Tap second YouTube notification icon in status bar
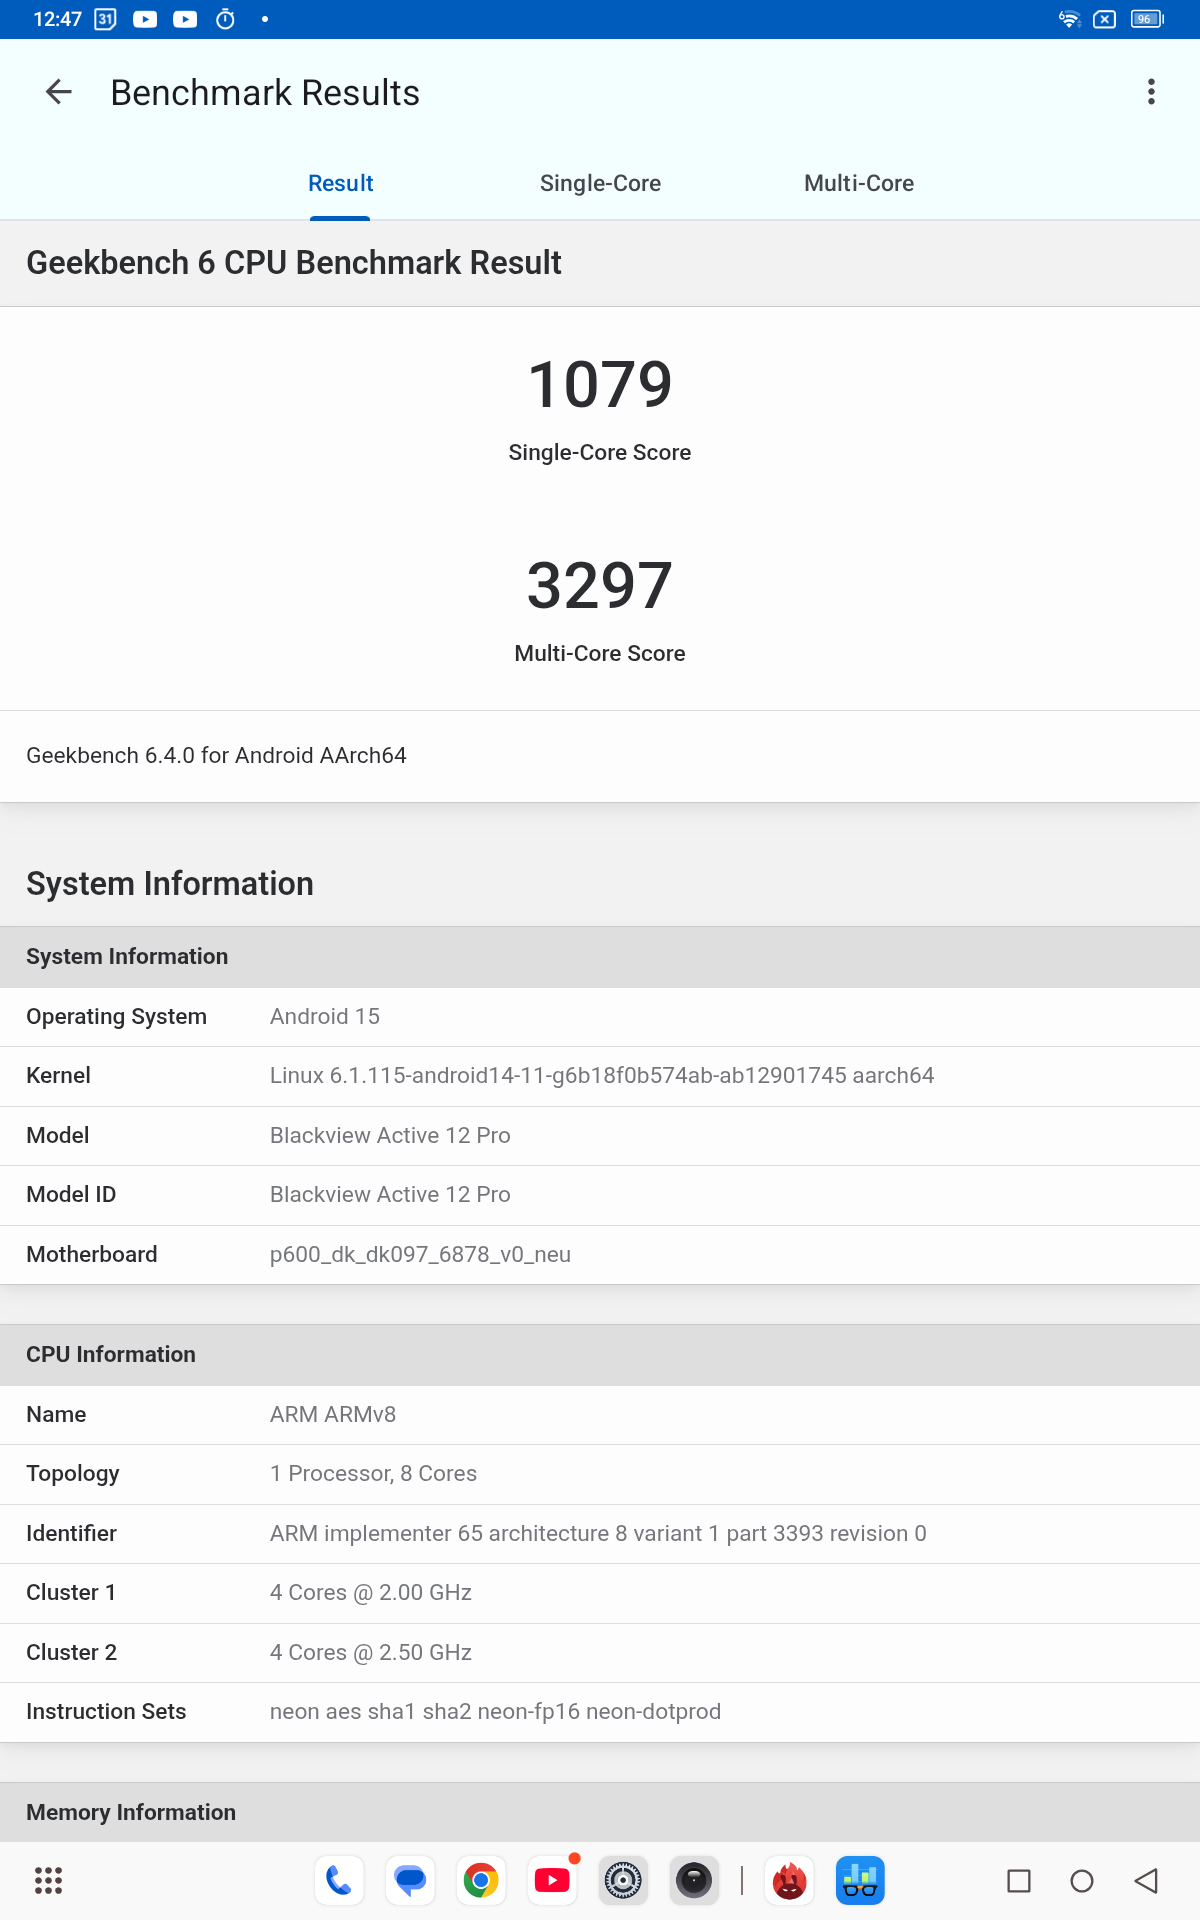 [185, 19]
